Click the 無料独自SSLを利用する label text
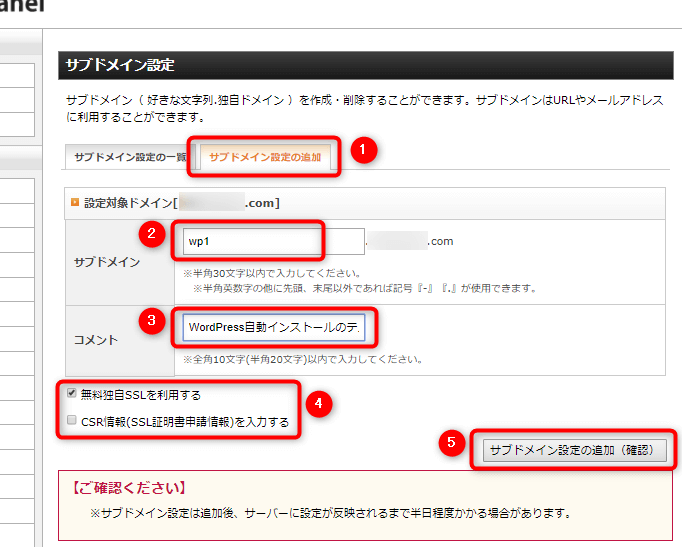682x547 pixels. click(140, 395)
